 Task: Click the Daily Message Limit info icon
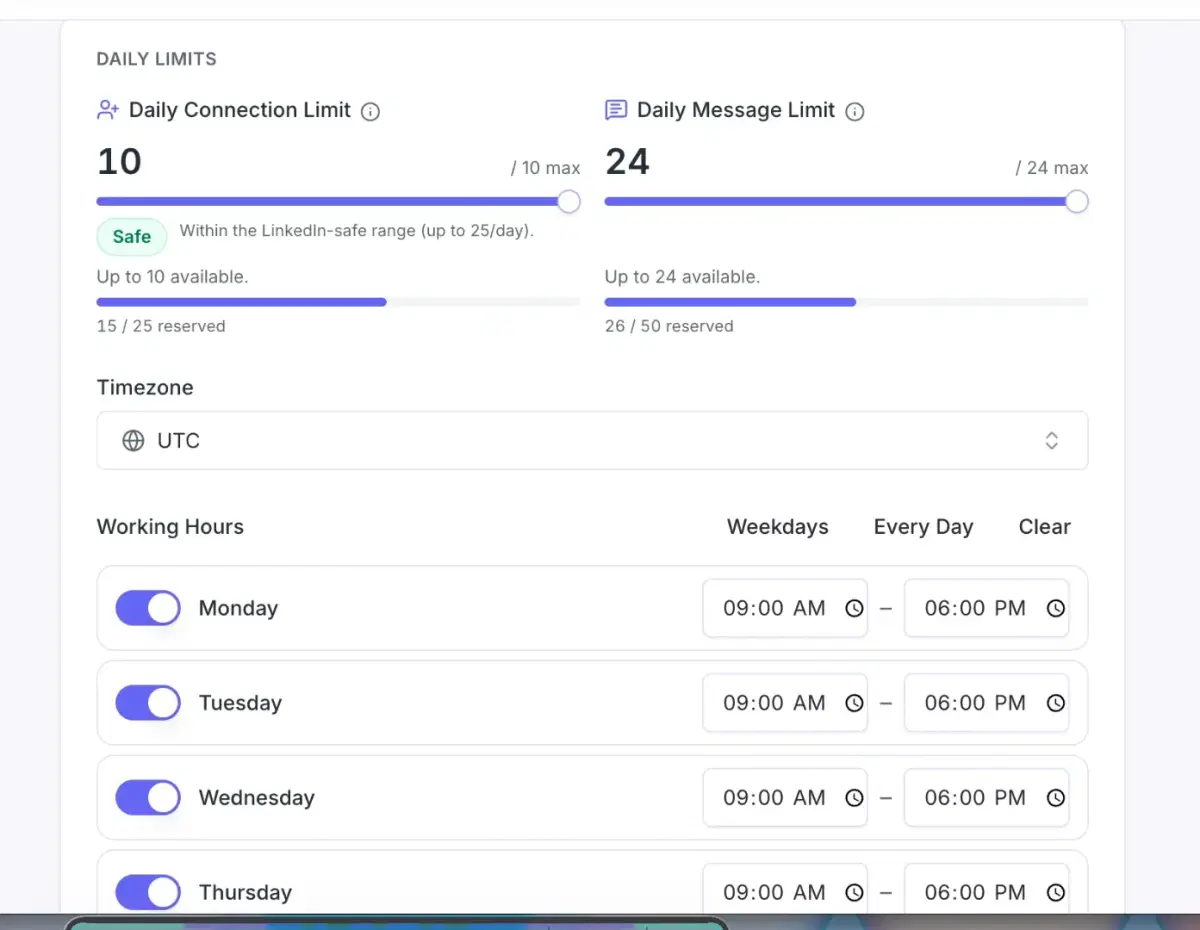pos(854,111)
